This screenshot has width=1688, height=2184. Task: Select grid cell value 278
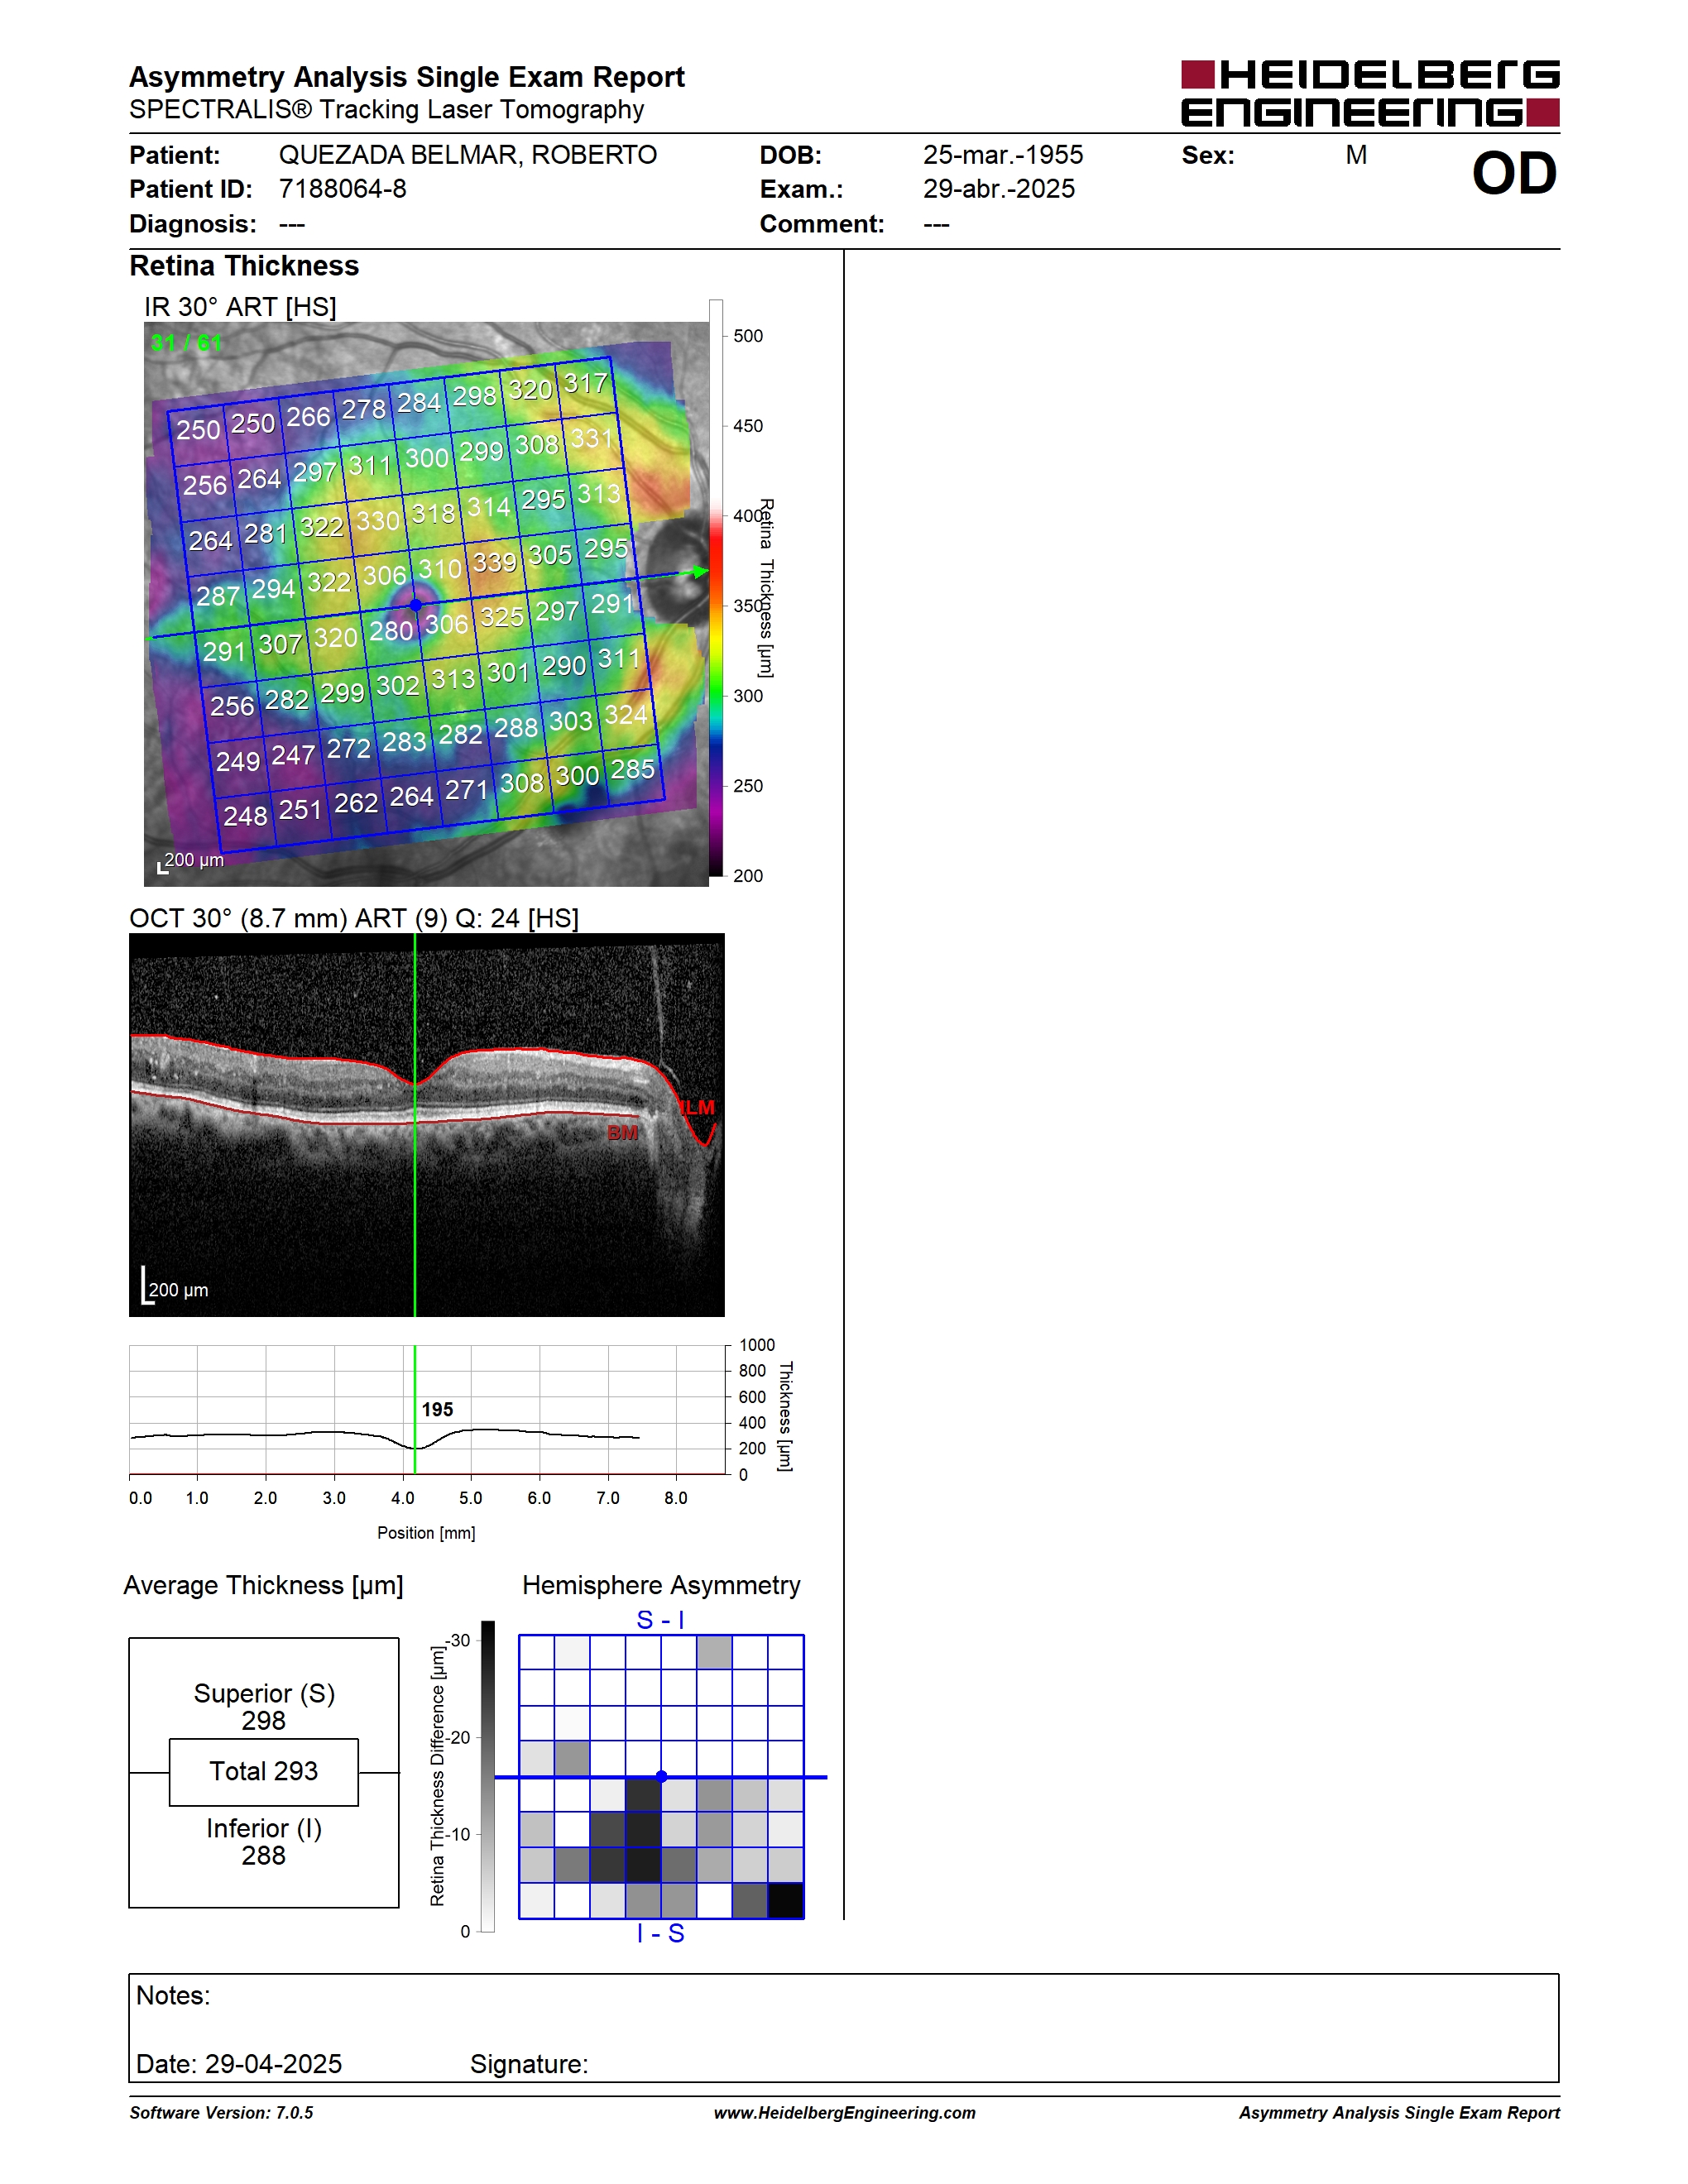(x=363, y=409)
